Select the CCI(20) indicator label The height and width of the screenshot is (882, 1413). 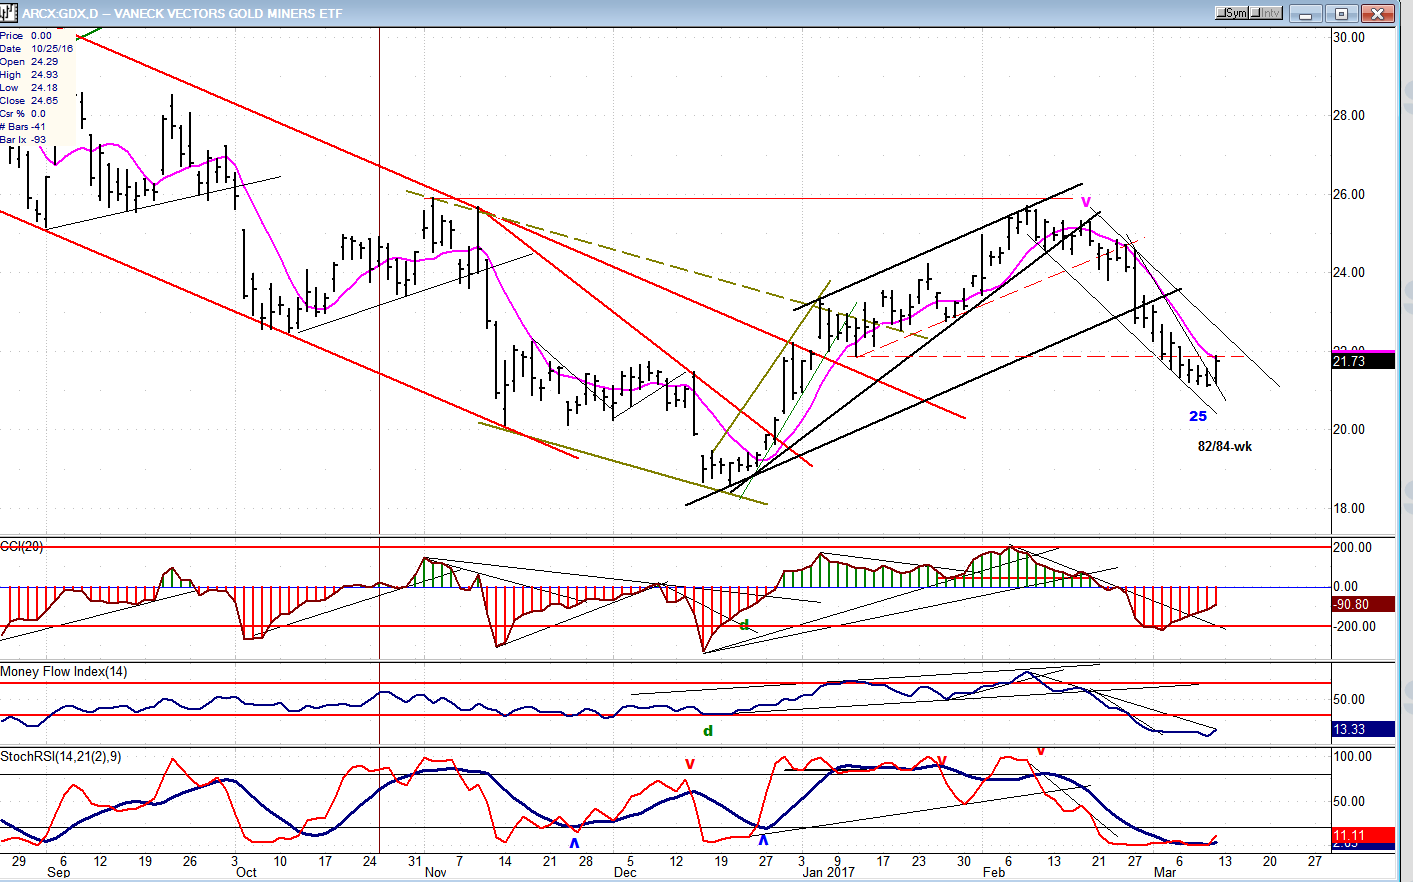22,546
